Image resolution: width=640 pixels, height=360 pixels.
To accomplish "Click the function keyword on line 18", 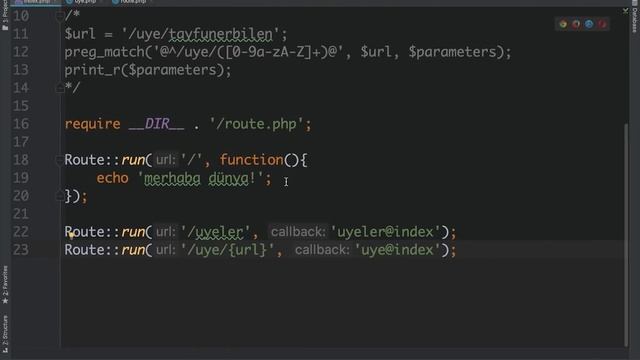I will point(251,160).
